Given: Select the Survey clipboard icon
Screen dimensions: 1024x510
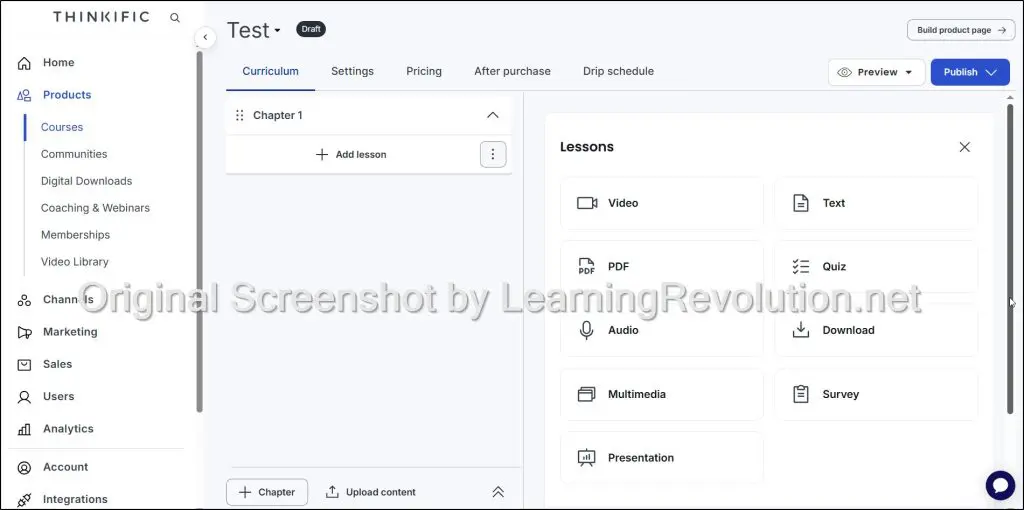Looking at the screenshot, I should (x=801, y=394).
